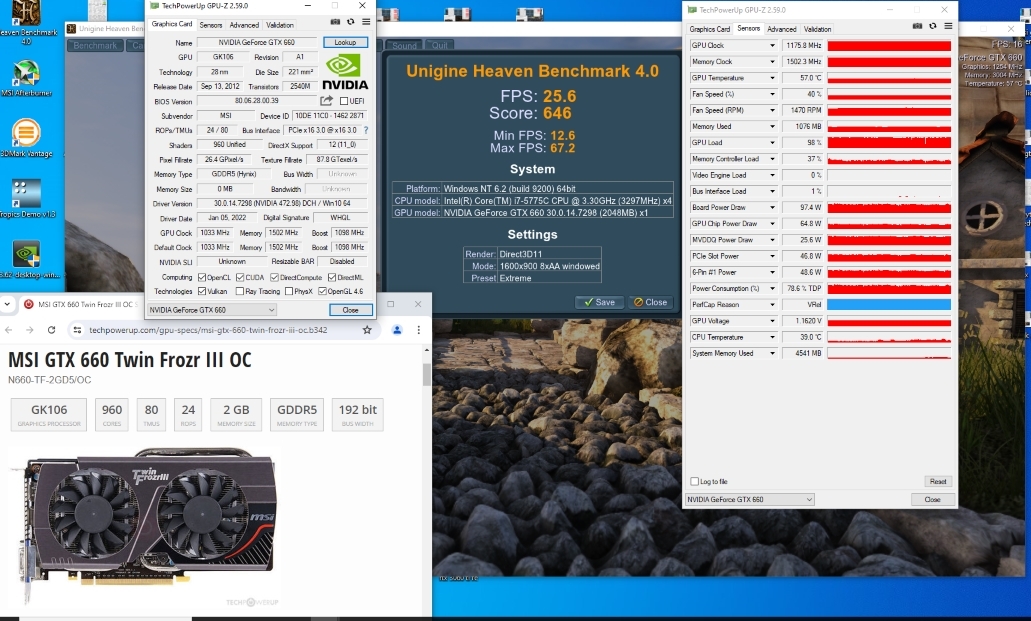Enable Log to file checkbox

(694, 482)
